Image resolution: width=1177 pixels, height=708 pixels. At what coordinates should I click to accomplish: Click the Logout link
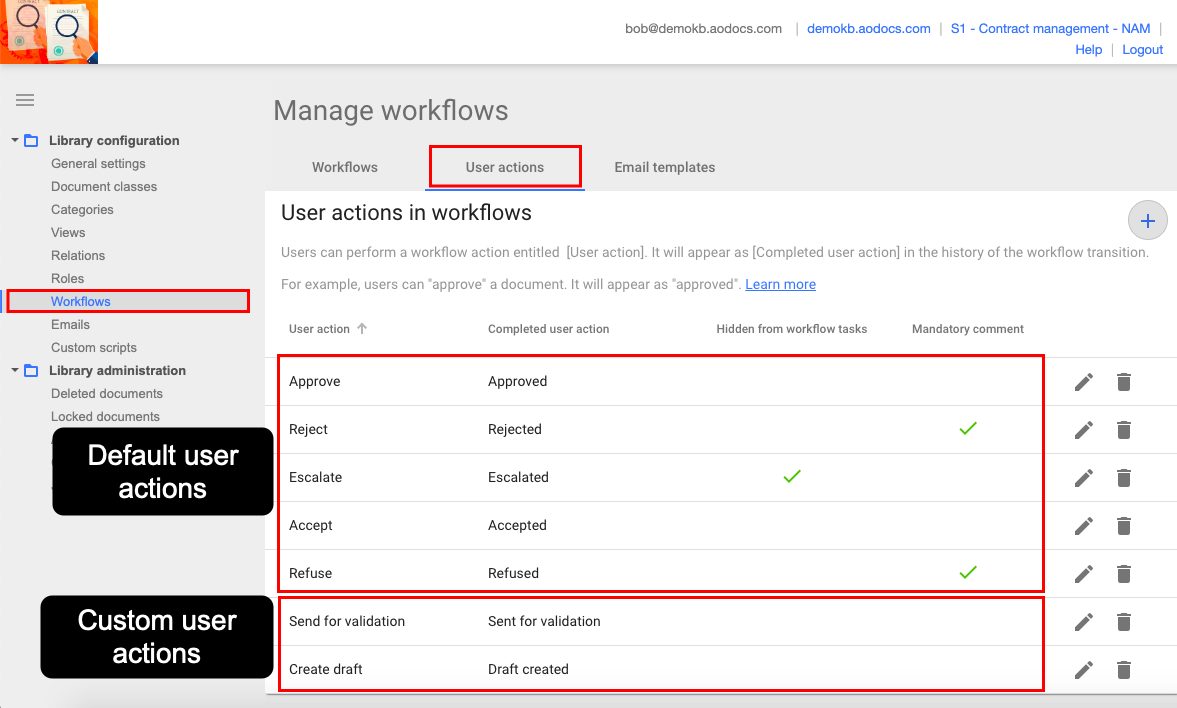point(1142,50)
